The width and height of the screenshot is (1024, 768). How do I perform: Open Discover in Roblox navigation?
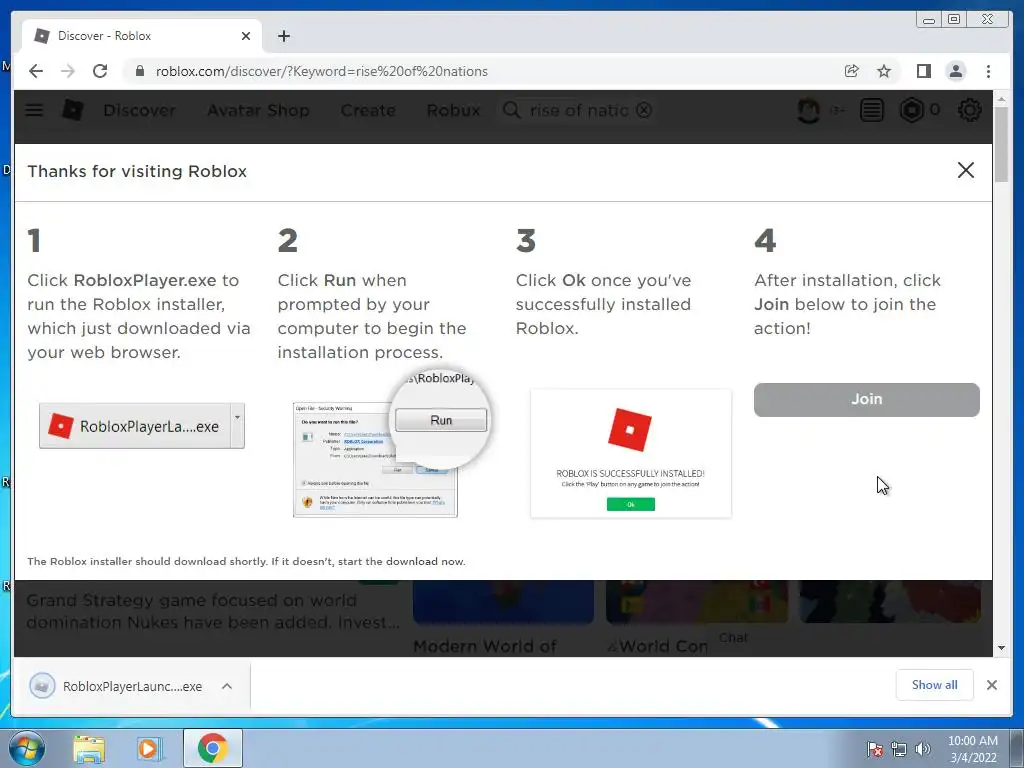click(x=139, y=110)
